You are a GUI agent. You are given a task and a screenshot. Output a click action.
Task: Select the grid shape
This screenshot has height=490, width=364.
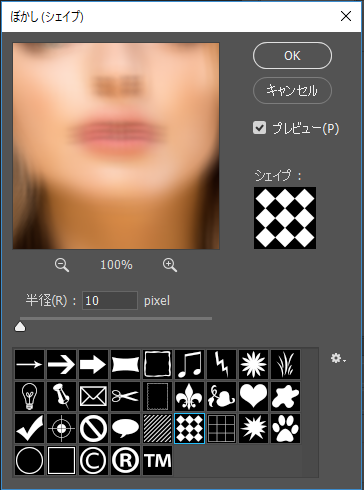pos(221,428)
